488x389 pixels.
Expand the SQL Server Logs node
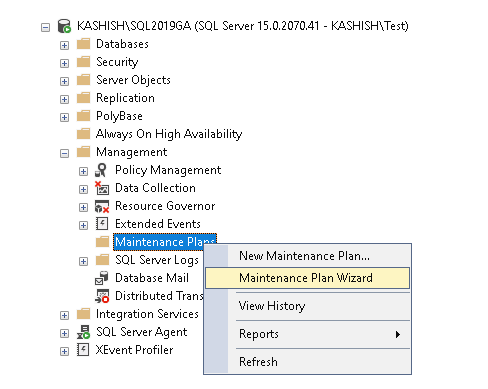pyautogui.click(x=83, y=261)
